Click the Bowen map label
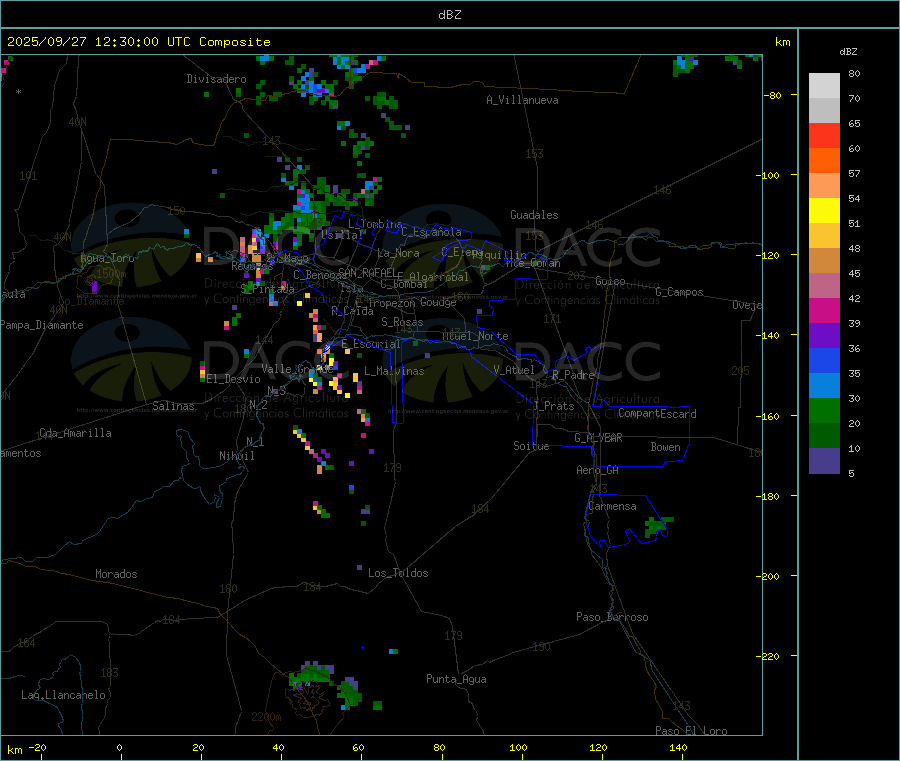Image resolution: width=900 pixels, height=761 pixels. click(x=666, y=447)
